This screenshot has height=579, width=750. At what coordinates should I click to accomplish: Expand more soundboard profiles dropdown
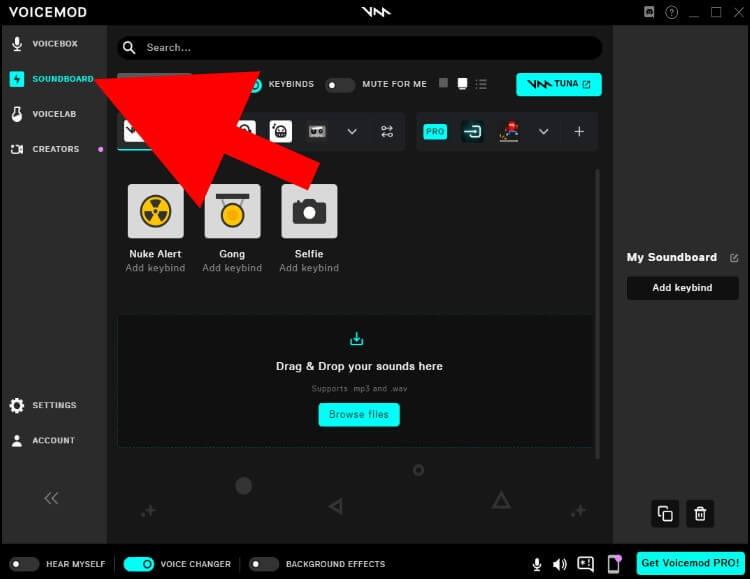point(352,132)
